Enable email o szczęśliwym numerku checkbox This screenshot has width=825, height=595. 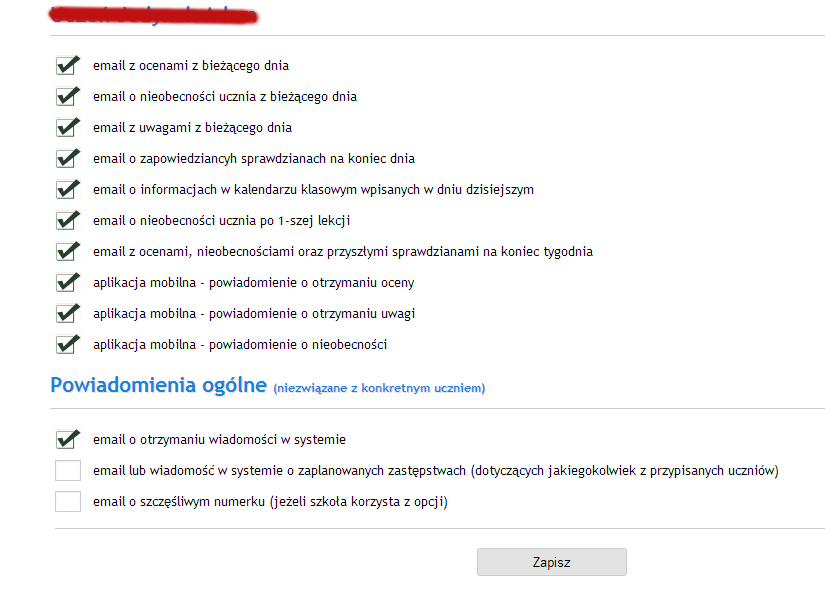(x=68, y=502)
